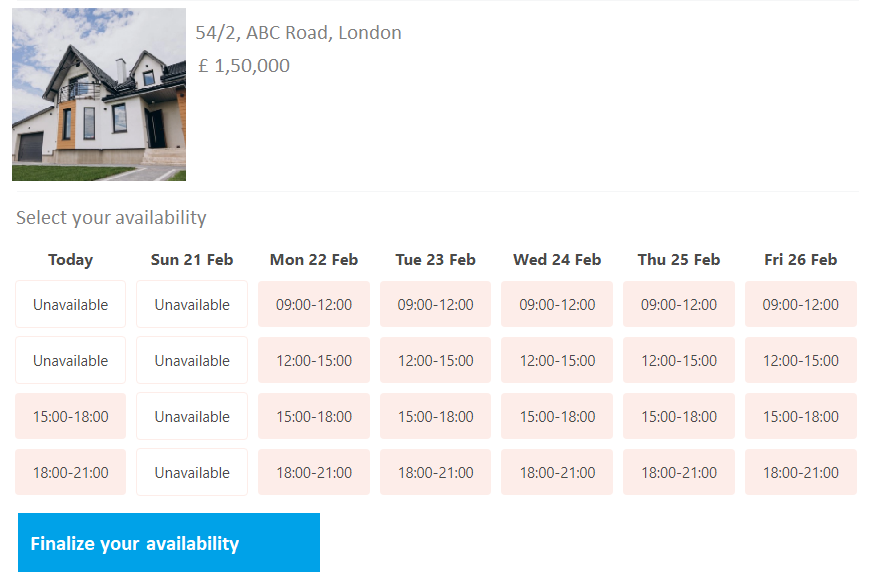This screenshot has height=585, width=873.
Task: Choose Mon 22 Feb 12:00-15:00 slot
Action: tap(314, 361)
